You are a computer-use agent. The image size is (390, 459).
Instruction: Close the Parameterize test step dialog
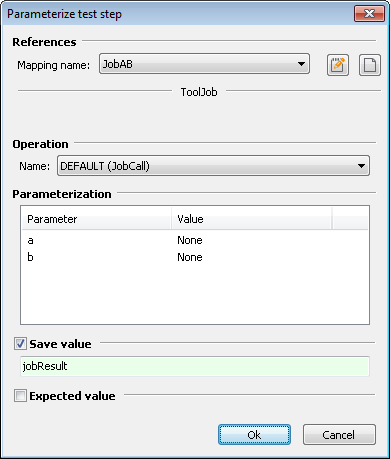369,14
